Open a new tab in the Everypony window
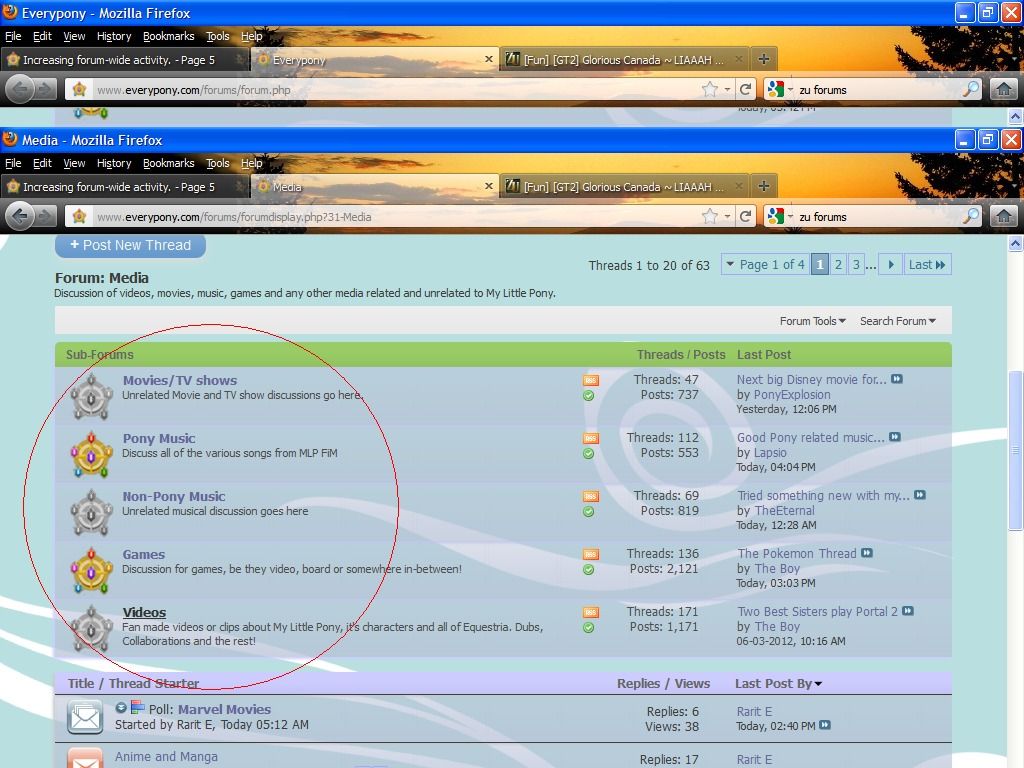The width and height of the screenshot is (1024, 768). 763,59
